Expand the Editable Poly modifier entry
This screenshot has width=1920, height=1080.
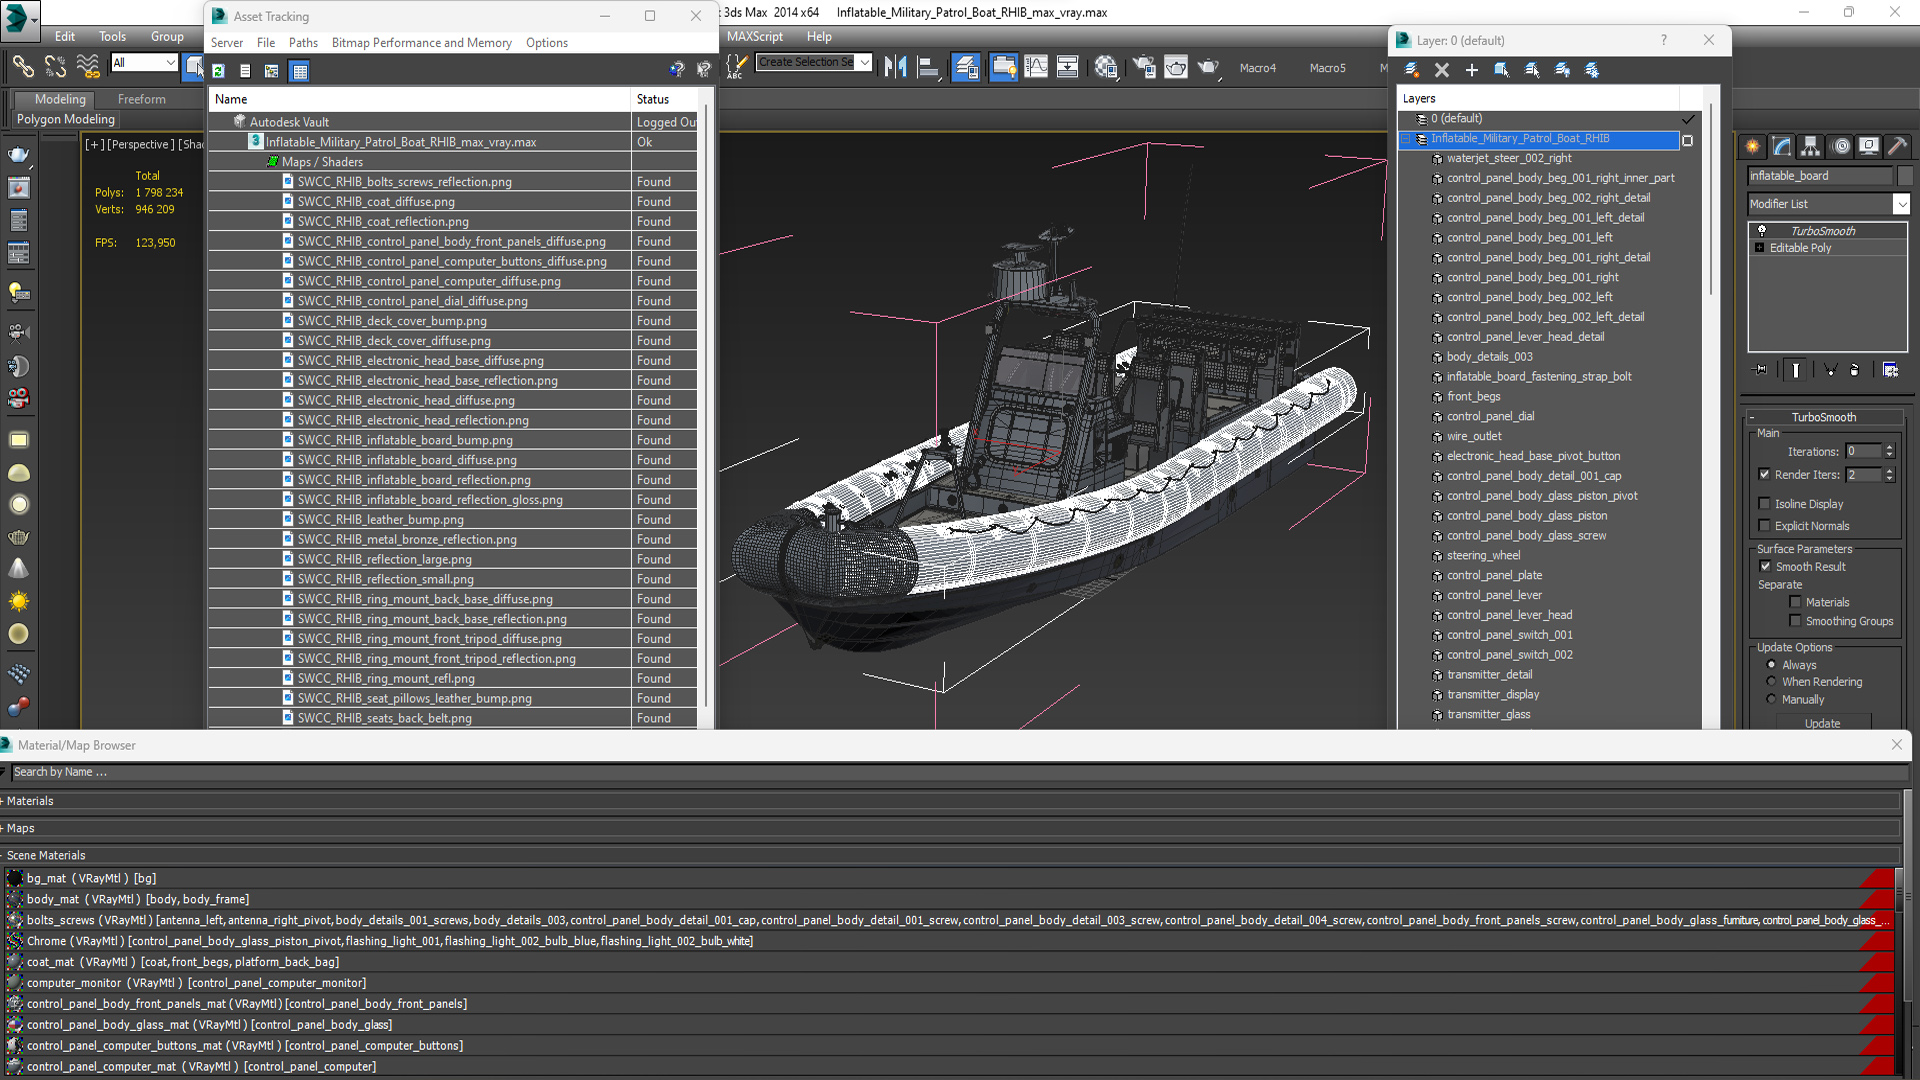click(x=1759, y=248)
